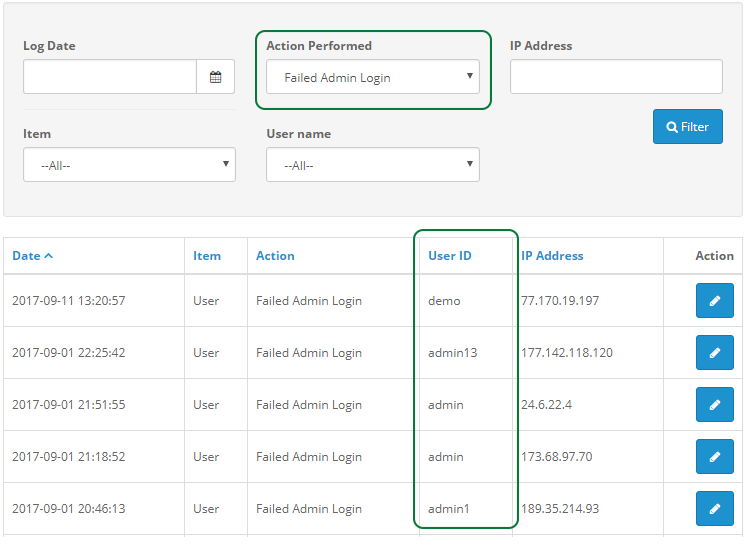Click the edit pencil for the admin13 row
746x537 pixels.
point(715,352)
